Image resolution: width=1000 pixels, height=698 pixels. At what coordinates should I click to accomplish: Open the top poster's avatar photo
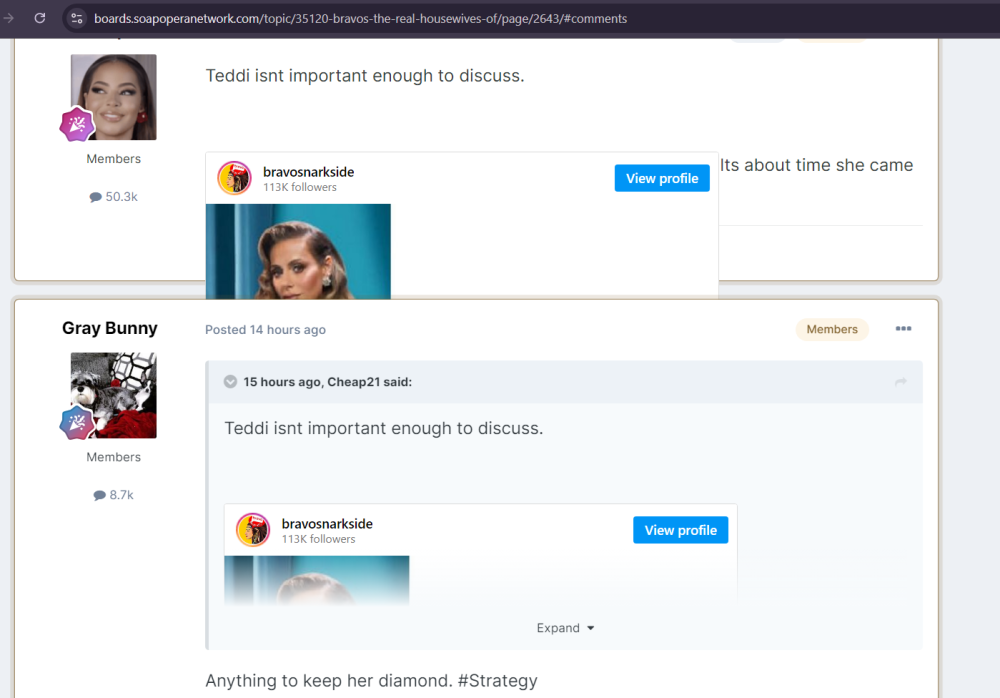tap(114, 96)
